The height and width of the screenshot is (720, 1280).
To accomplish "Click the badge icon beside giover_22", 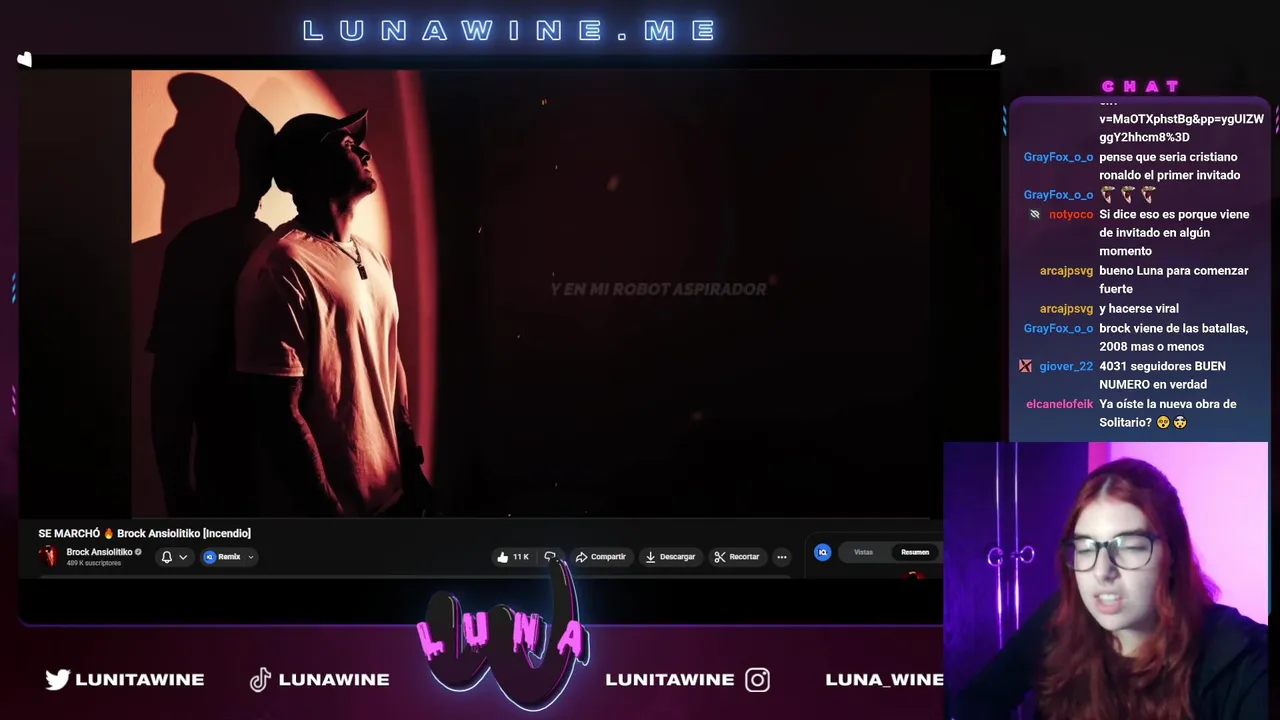I will click(1025, 366).
